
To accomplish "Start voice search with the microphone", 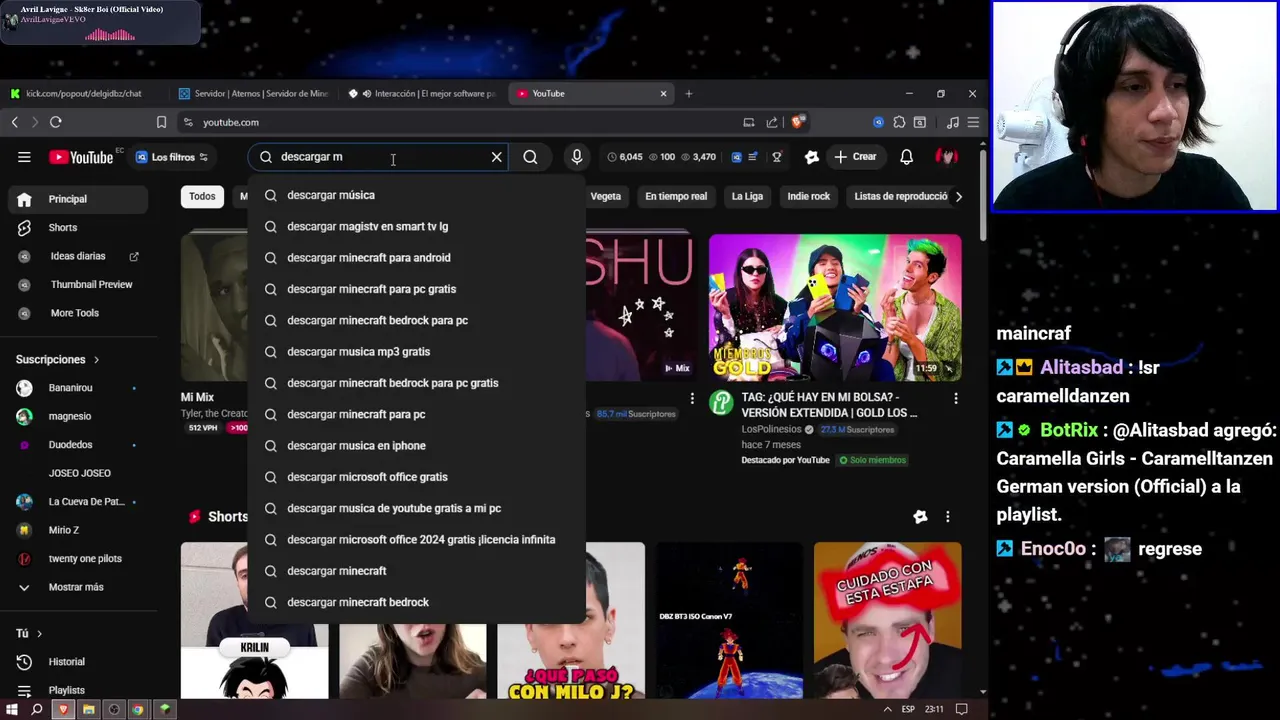I will pos(576,157).
